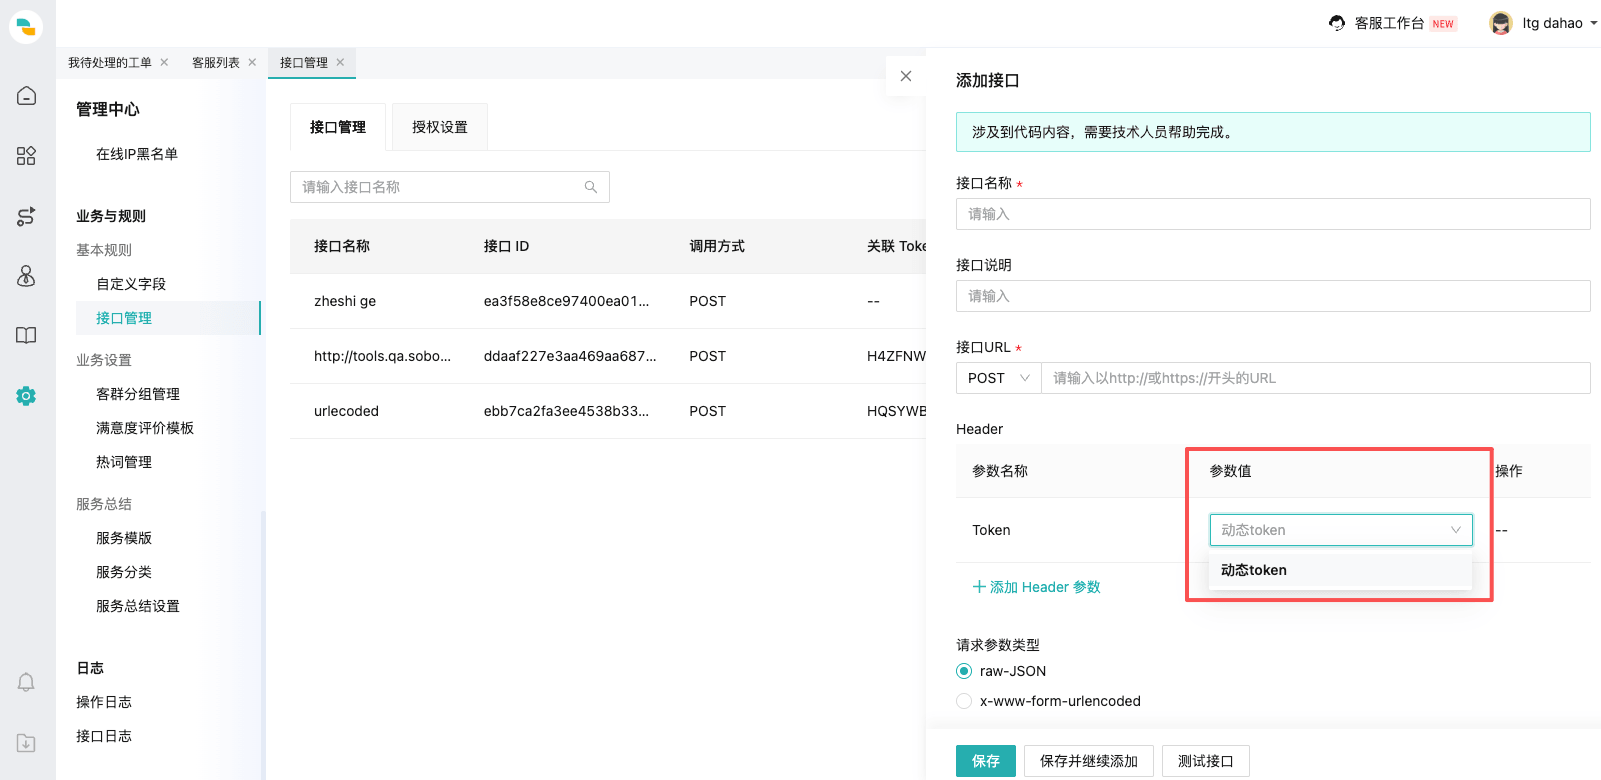Click the search magnifier in interface name field
The image size is (1601, 780).
point(591,187)
